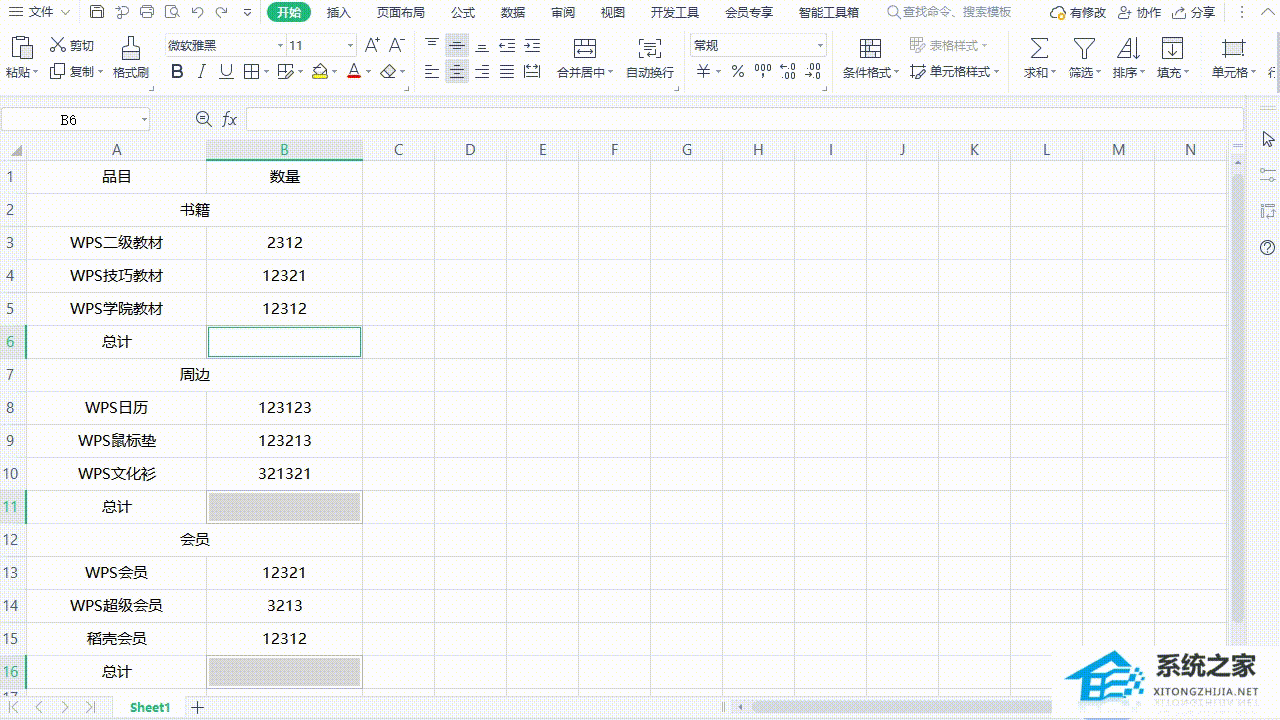Toggle Bold formatting
The height and width of the screenshot is (720, 1280).
click(177, 72)
